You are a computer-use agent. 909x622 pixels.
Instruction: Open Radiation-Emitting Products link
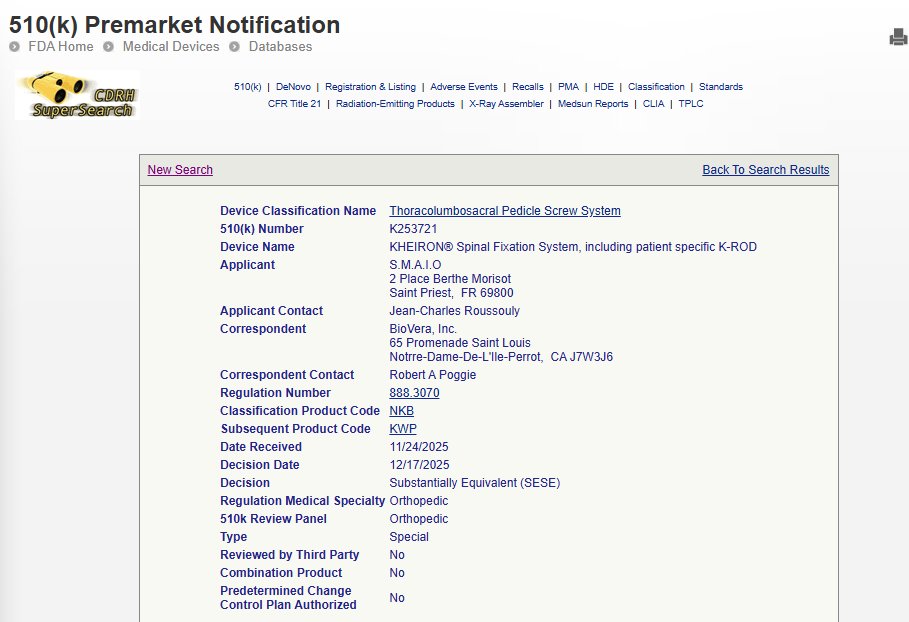[x=395, y=104]
